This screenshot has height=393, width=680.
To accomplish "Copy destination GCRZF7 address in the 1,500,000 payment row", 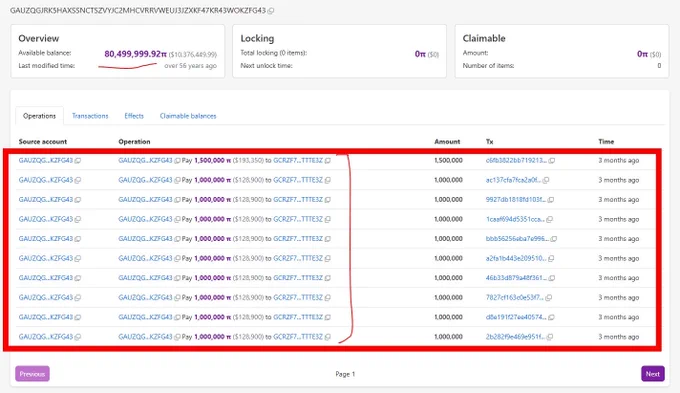I will pyautogui.click(x=327, y=160).
